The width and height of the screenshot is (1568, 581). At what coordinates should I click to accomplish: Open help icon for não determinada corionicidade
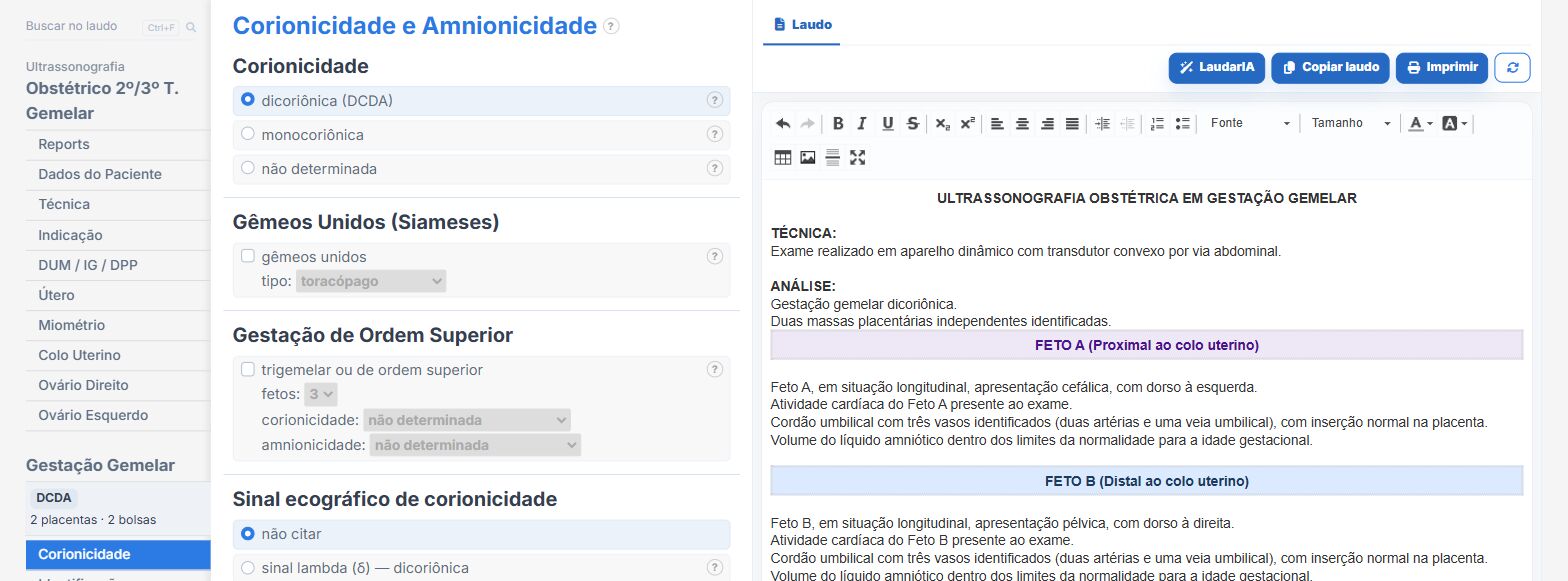[714, 168]
